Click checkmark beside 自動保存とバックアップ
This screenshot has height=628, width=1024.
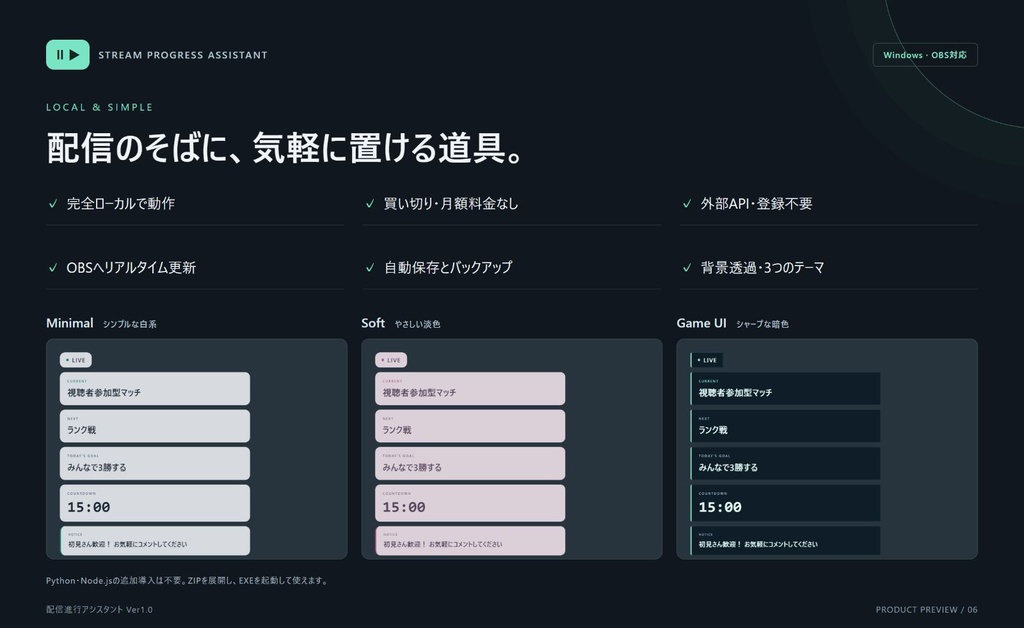[370, 268]
